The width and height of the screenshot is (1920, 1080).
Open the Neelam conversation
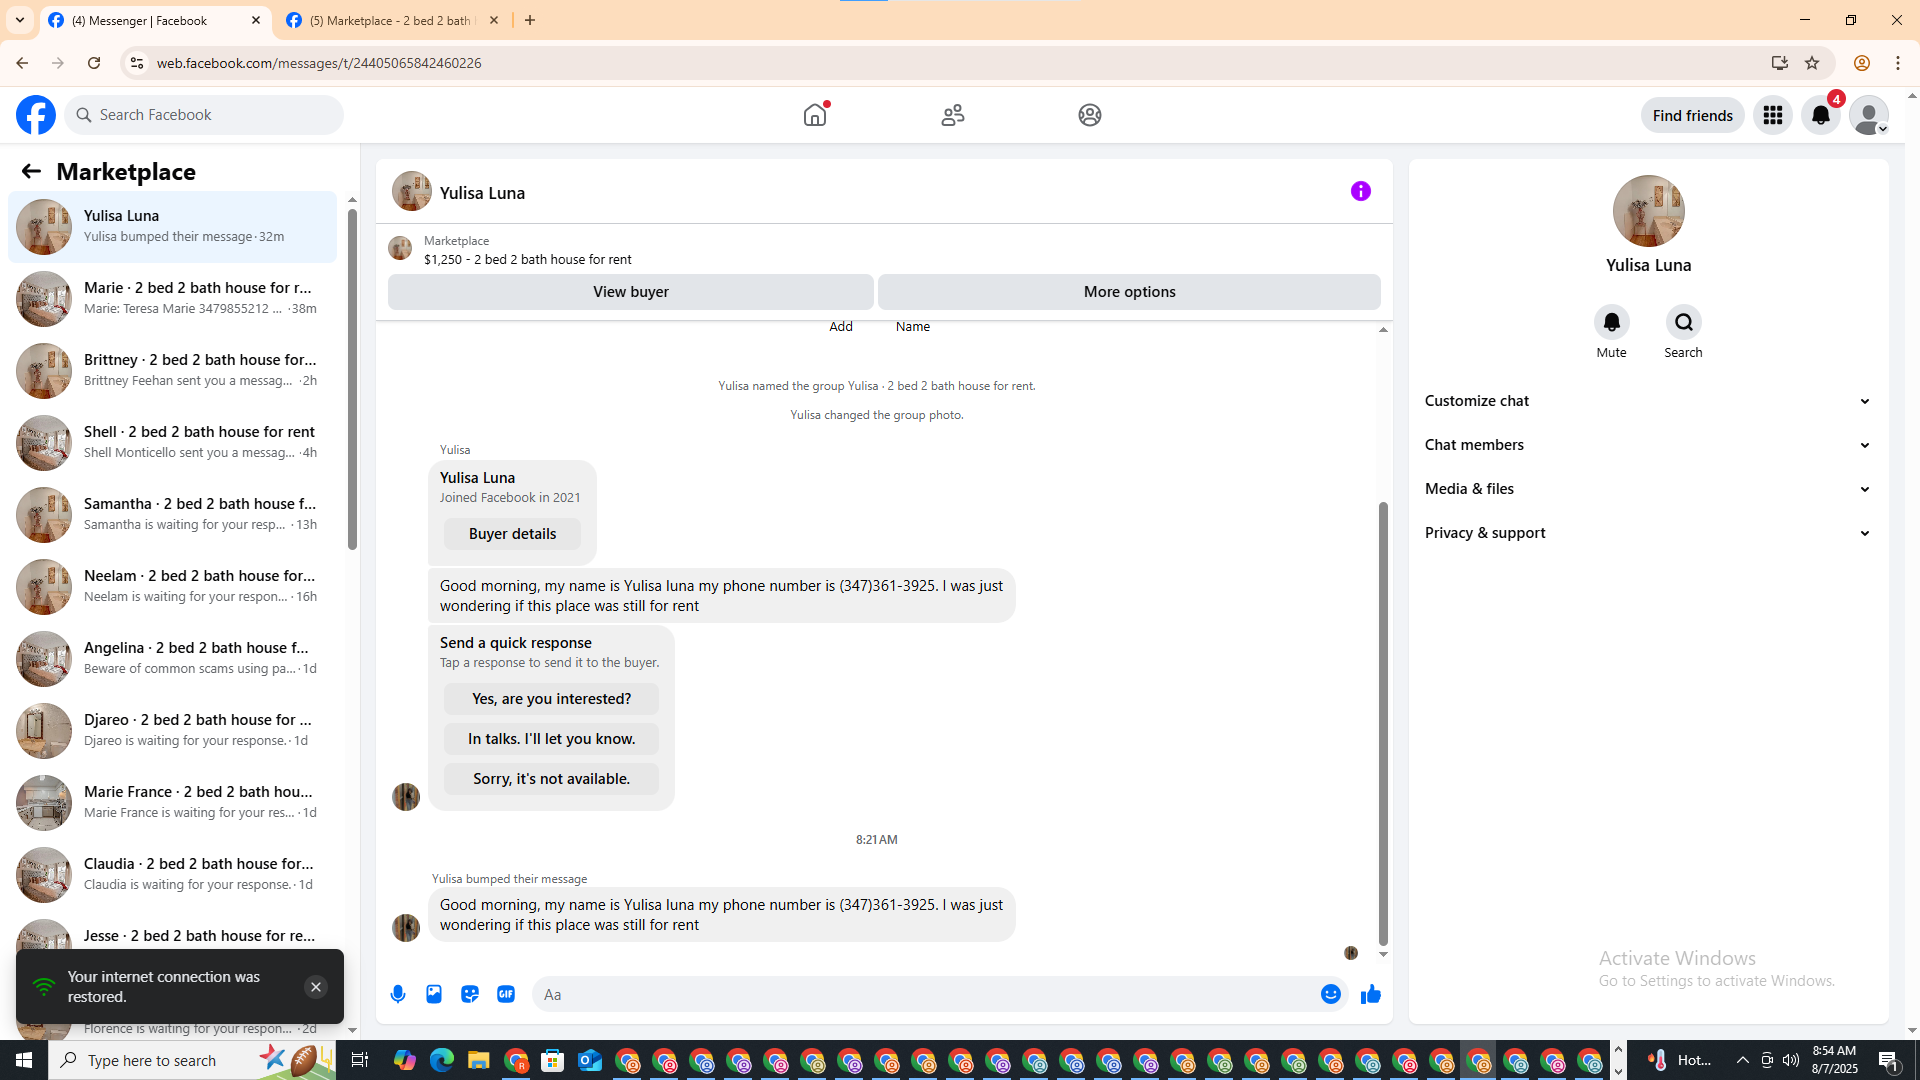pos(173,587)
